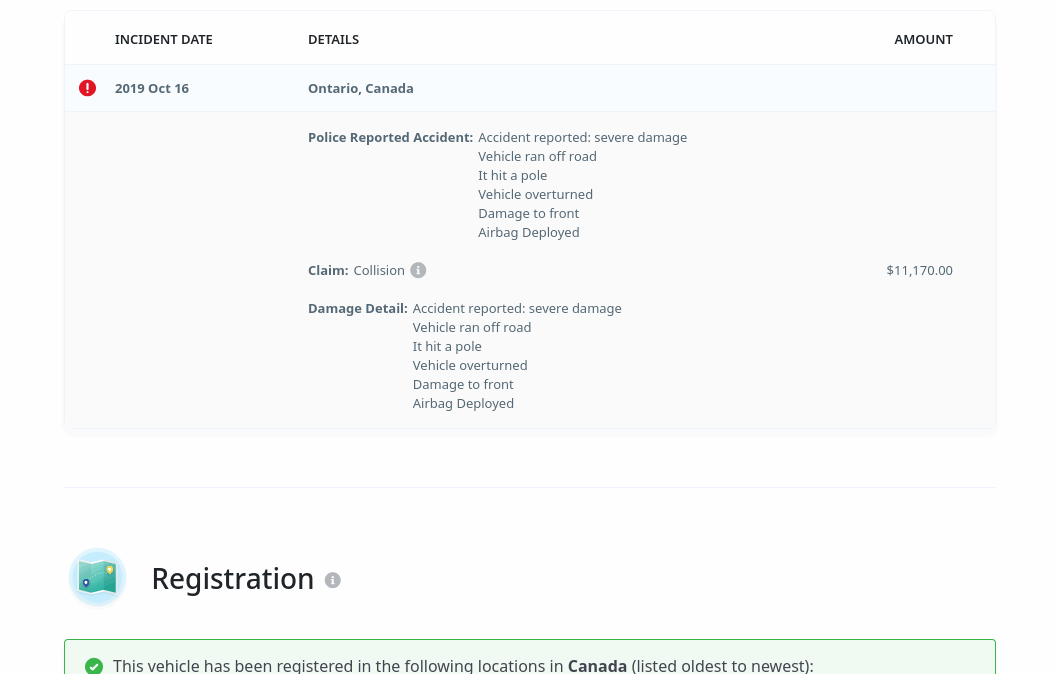Click the Ontario, Canada location text
This screenshot has width=1055, height=674.
(x=361, y=89)
